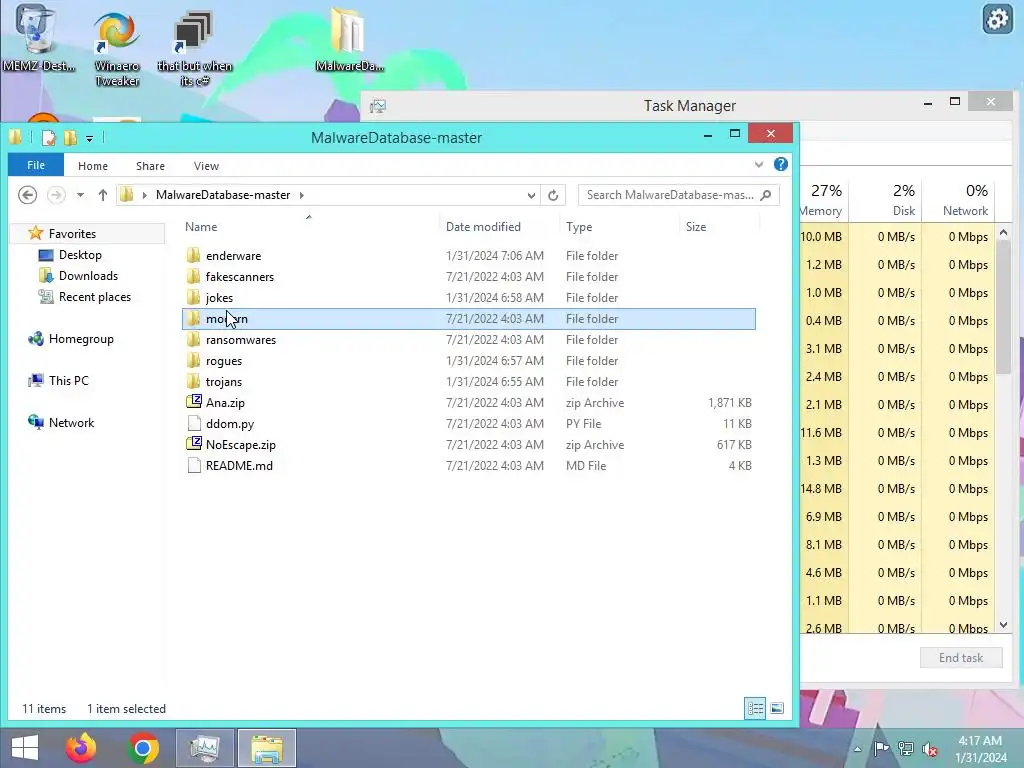The height and width of the screenshot is (768, 1024).
Task: Show hidden tray icons arrow
Action: [857, 749]
